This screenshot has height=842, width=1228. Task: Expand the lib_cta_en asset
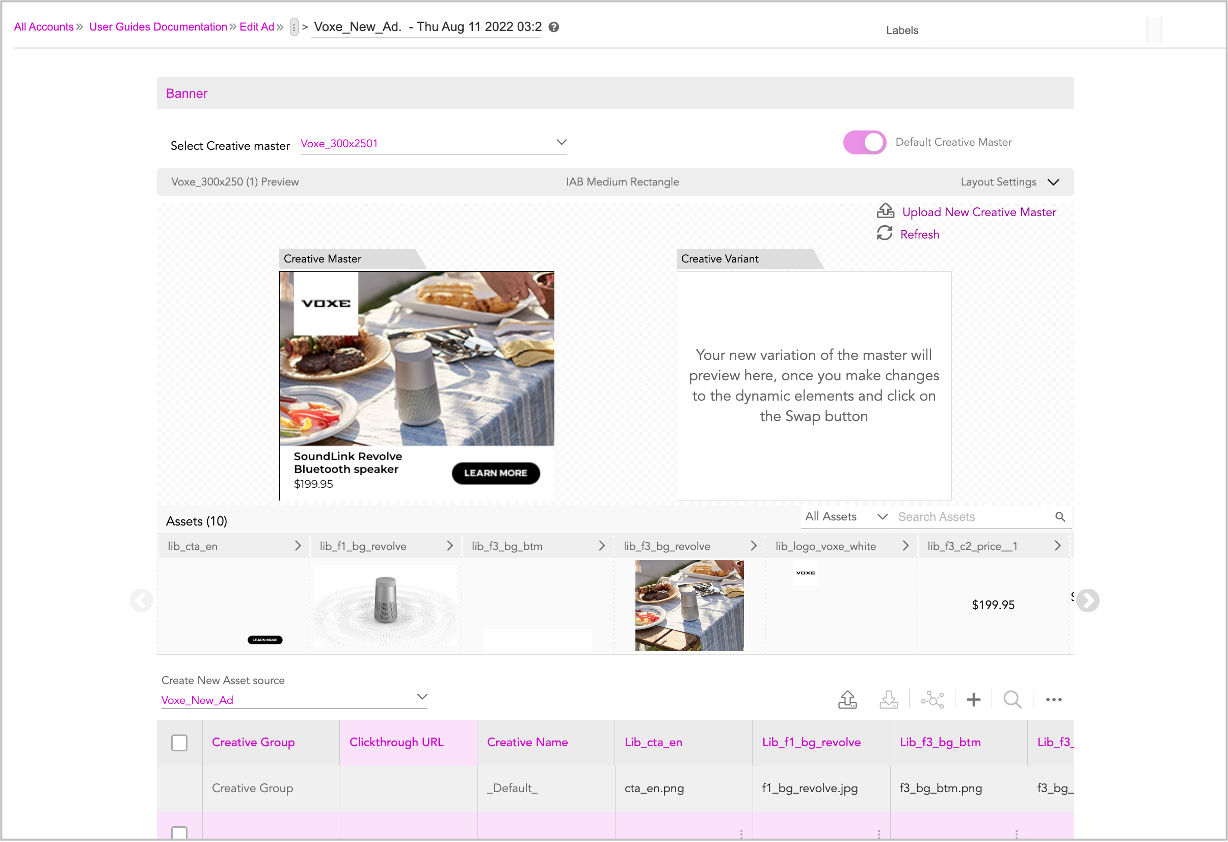tap(298, 546)
